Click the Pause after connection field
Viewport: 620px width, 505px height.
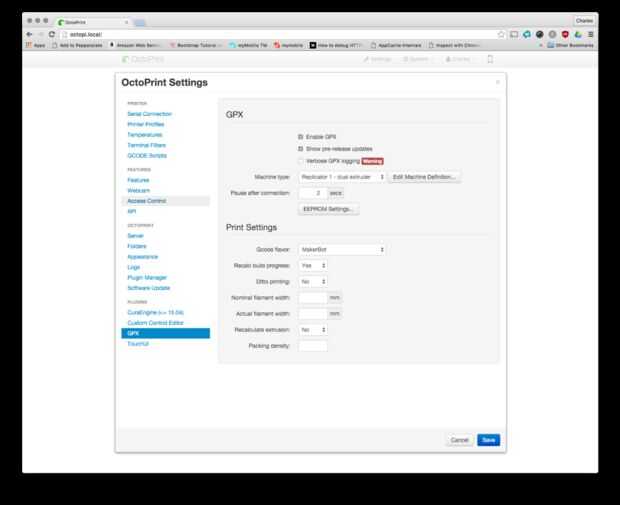click(x=312, y=193)
